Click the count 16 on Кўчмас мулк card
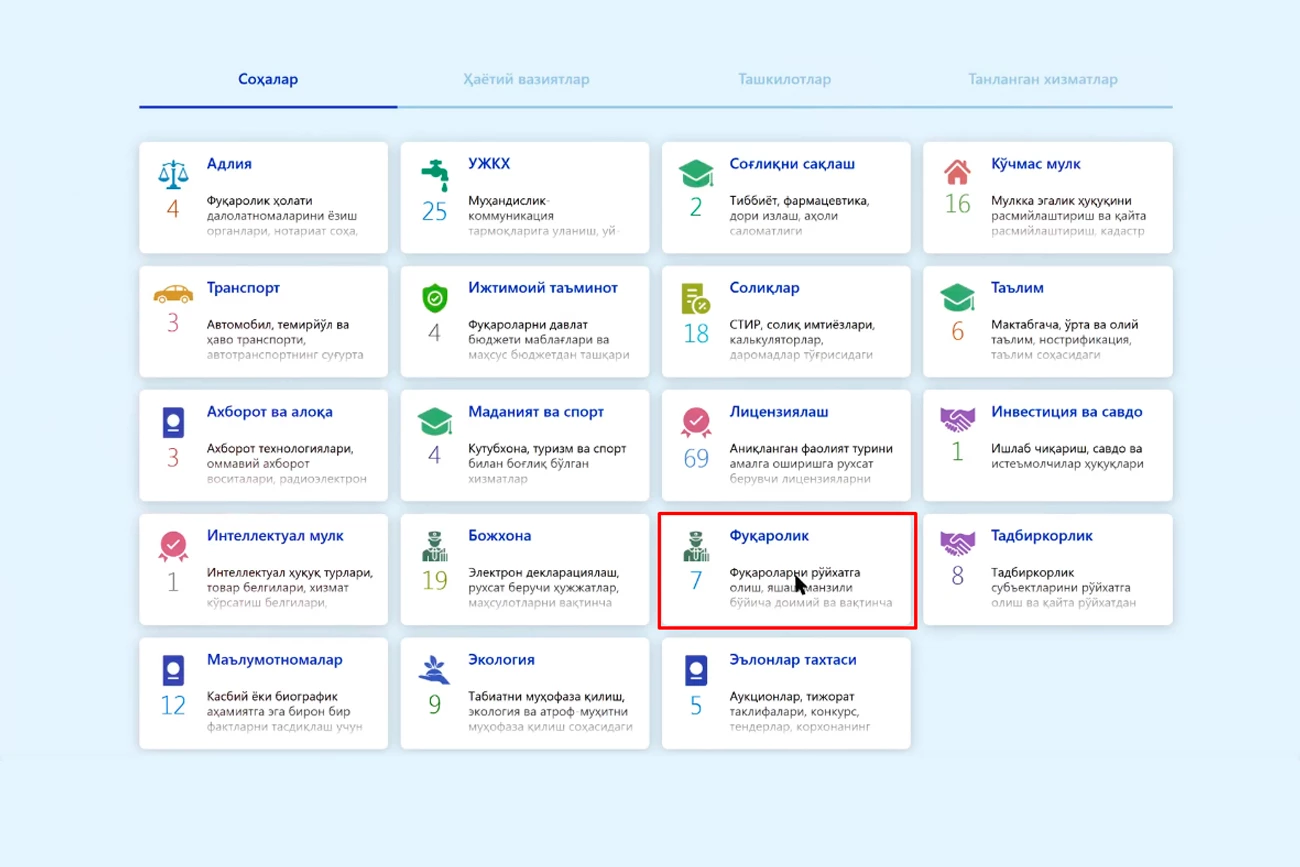 pyautogui.click(x=958, y=204)
